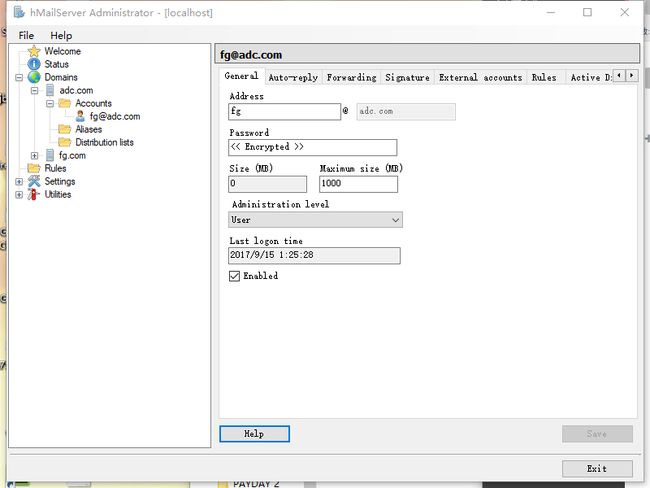The width and height of the screenshot is (650, 488).
Task: Switch to the Forwarding tab
Action: click(352, 78)
